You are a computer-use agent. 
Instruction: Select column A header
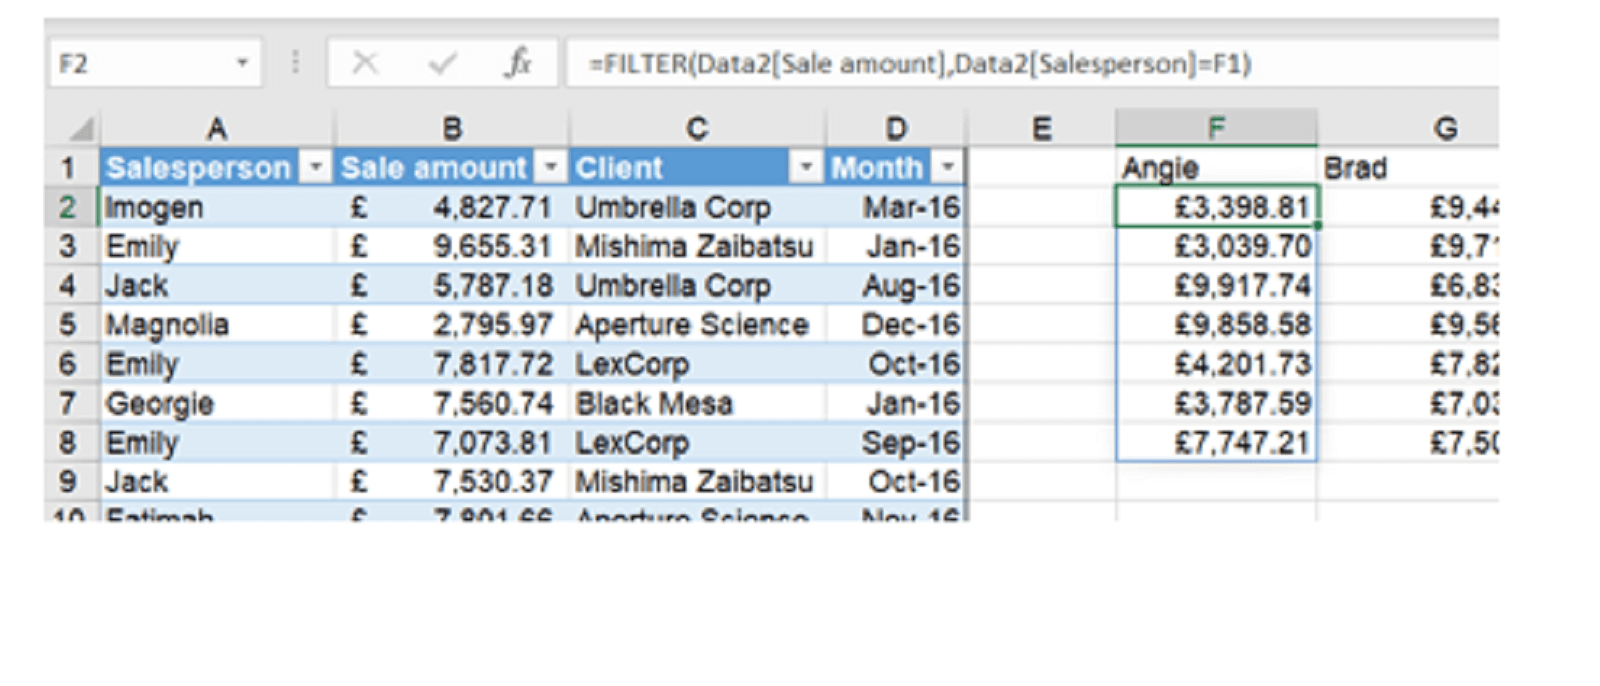[216, 128]
